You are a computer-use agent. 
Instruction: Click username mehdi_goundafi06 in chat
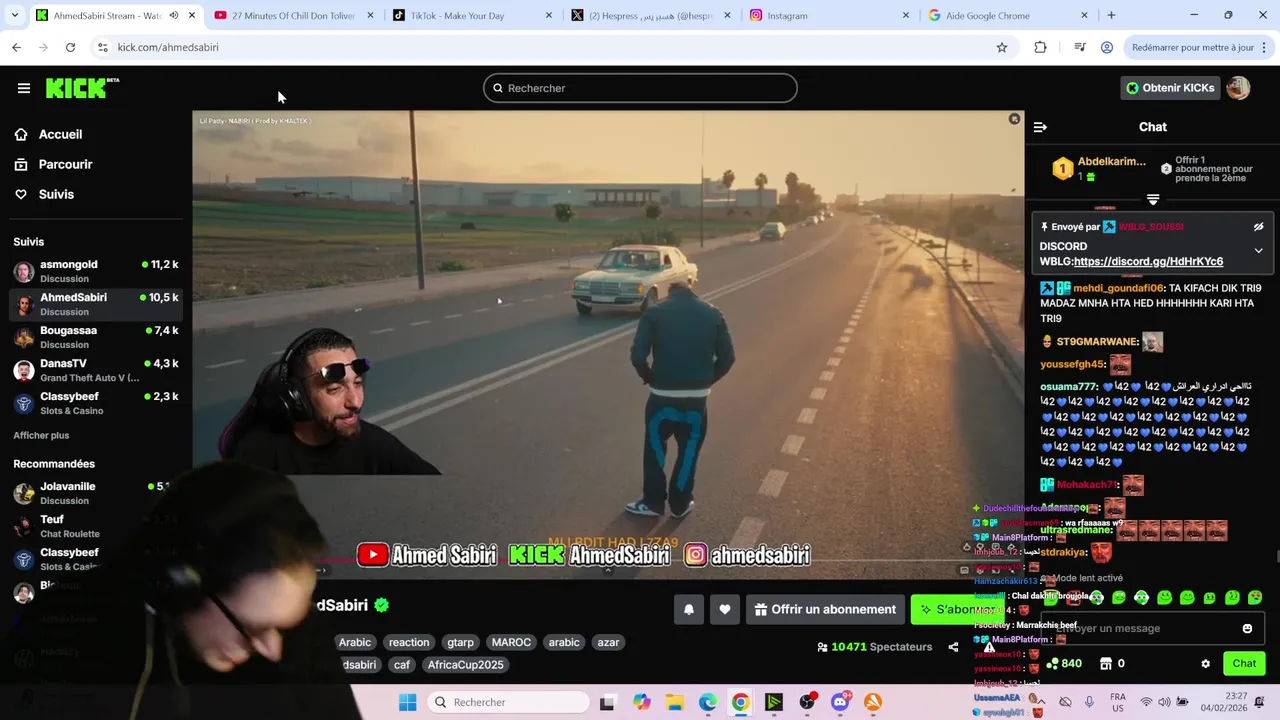pyautogui.click(x=1118, y=288)
